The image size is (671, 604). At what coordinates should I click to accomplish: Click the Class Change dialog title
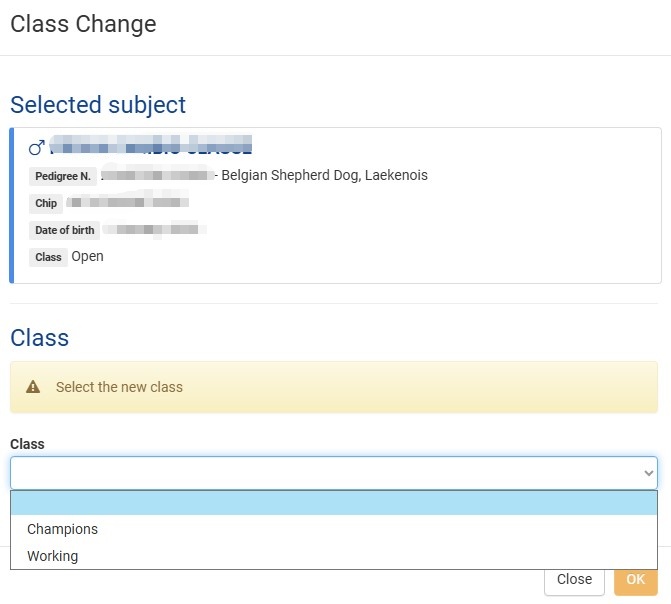point(83,24)
